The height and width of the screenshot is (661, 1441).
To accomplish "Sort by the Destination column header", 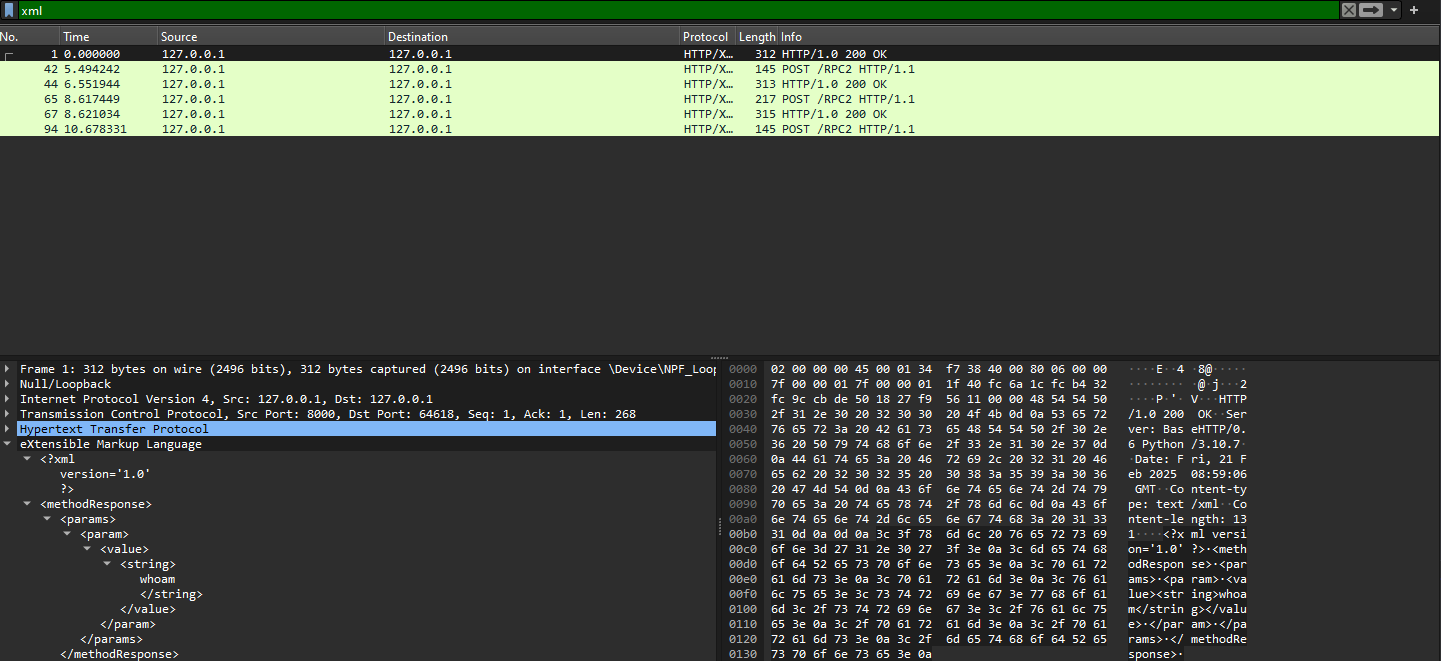I will [533, 37].
